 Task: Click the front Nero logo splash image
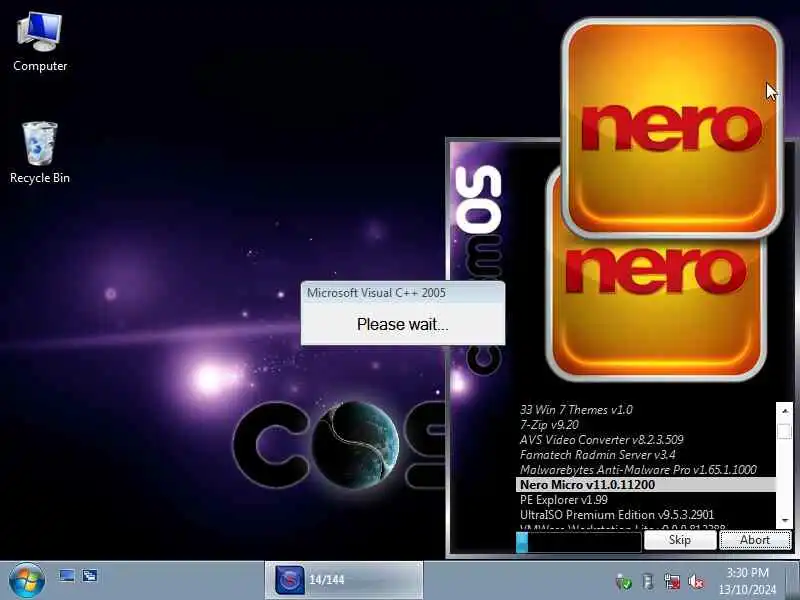click(x=672, y=129)
